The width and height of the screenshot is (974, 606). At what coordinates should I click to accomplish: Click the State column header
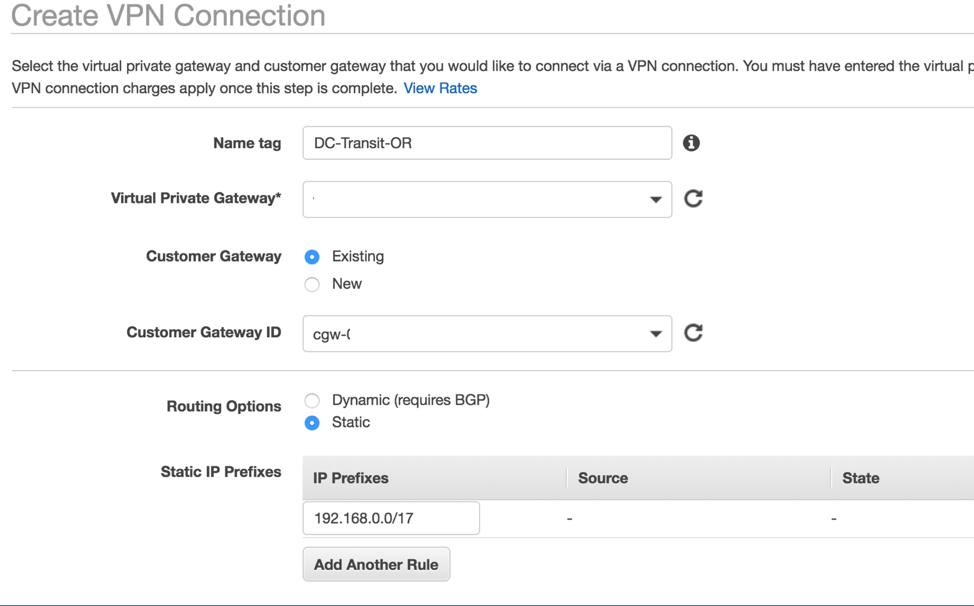[860, 478]
